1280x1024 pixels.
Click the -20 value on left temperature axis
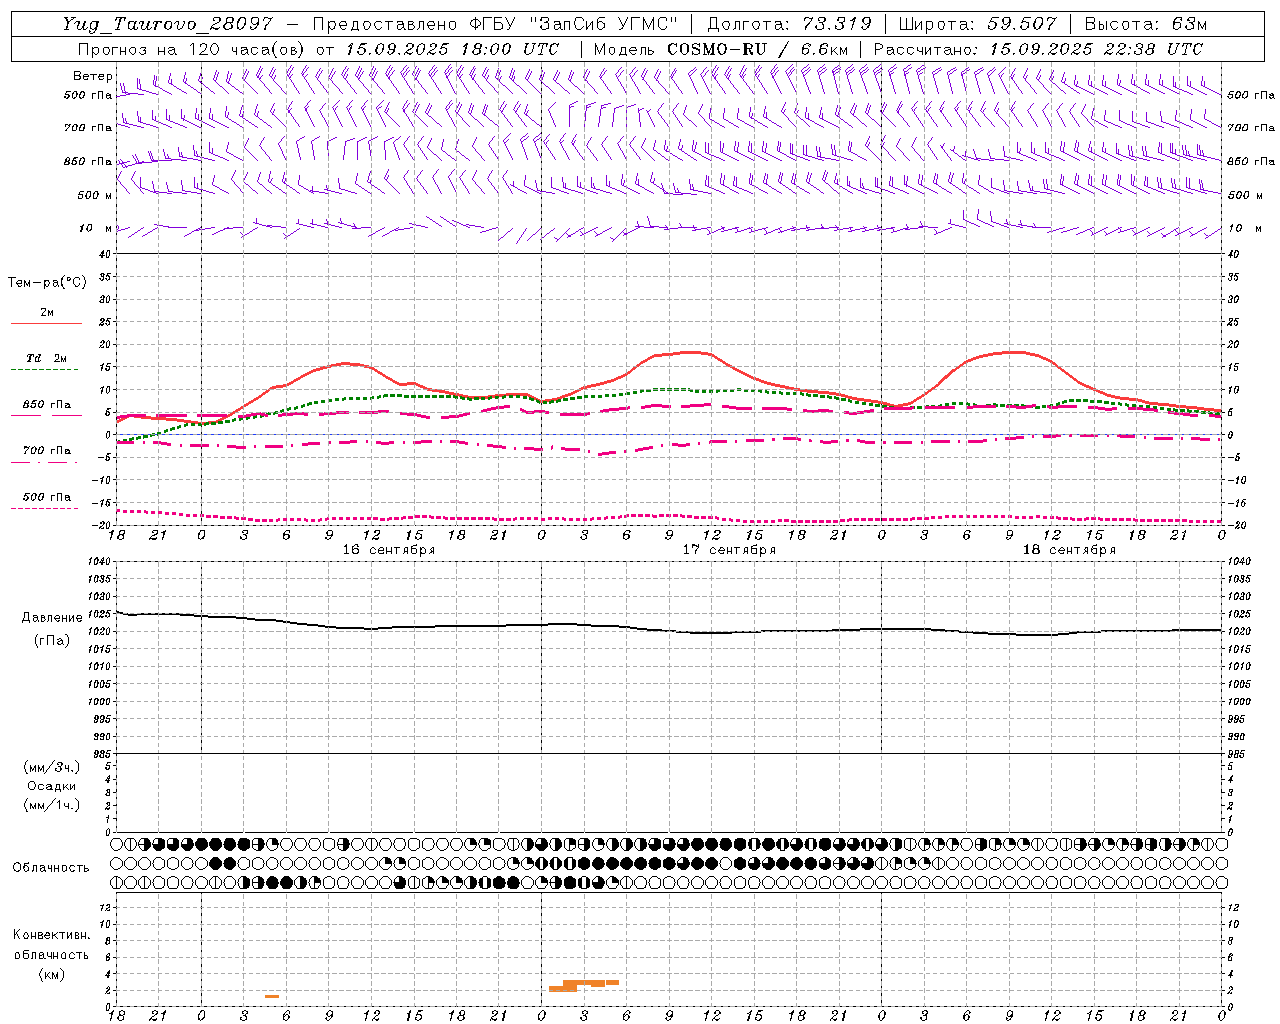click(102, 525)
